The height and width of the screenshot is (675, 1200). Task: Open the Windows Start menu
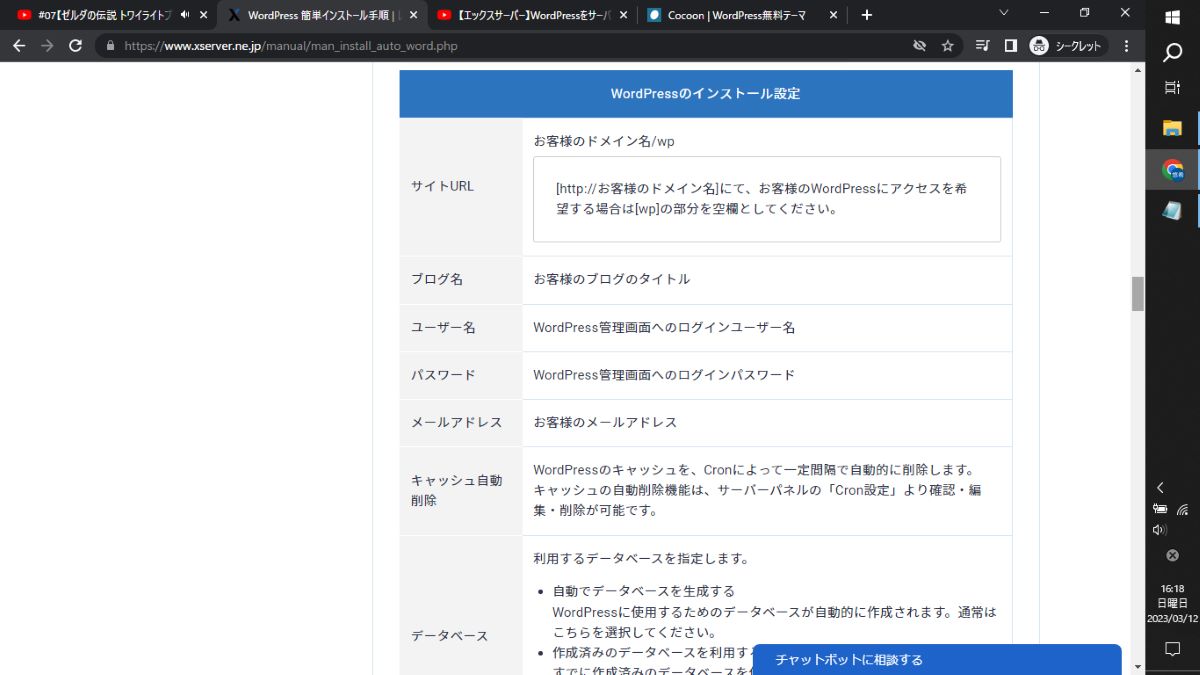pos(1173,15)
